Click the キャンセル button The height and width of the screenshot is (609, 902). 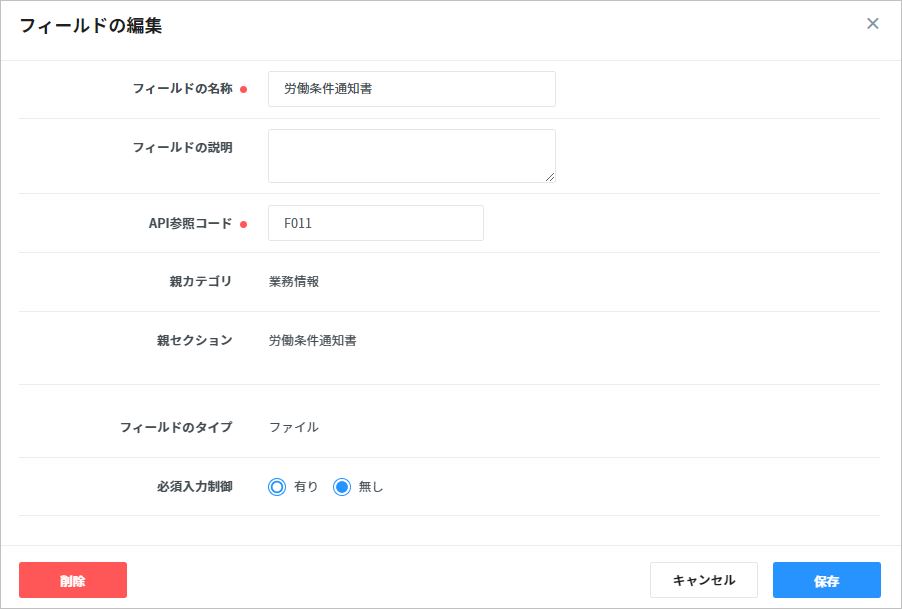click(x=703, y=580)
